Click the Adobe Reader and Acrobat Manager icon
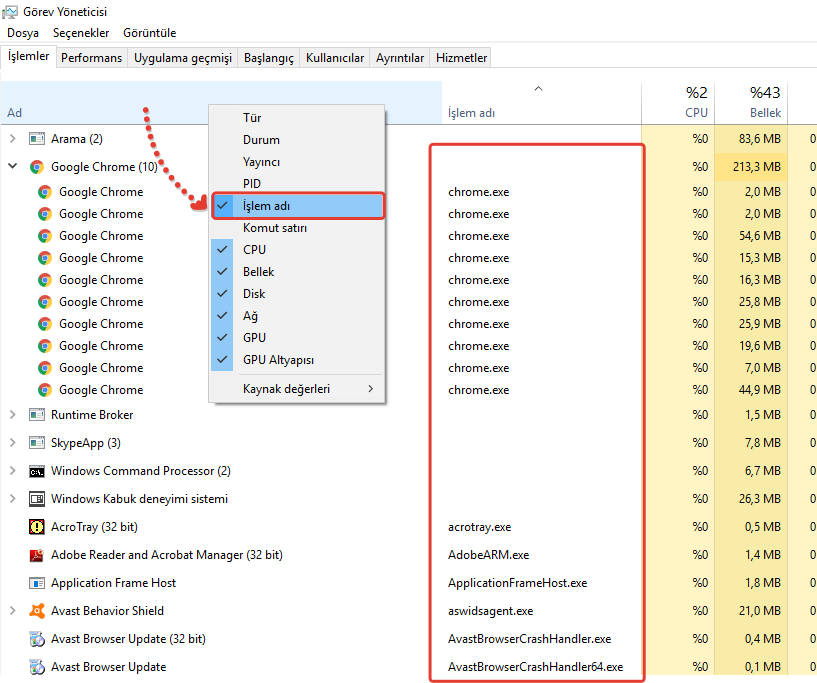Image resolution: width=817 pixels, height=683 pixels. [37, 555]
